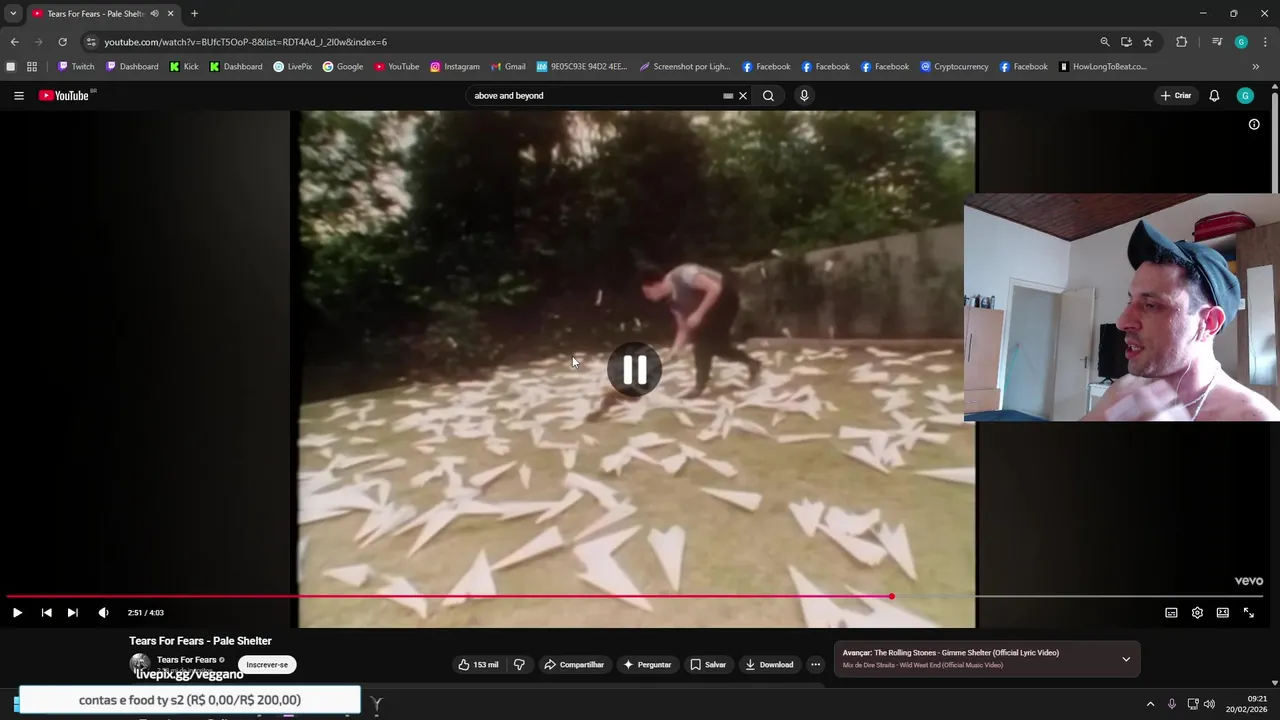Viewport: 1280px width, 720px height.
Task: Open the Perguntar assistant button
Action: click(x=647, y=665)
